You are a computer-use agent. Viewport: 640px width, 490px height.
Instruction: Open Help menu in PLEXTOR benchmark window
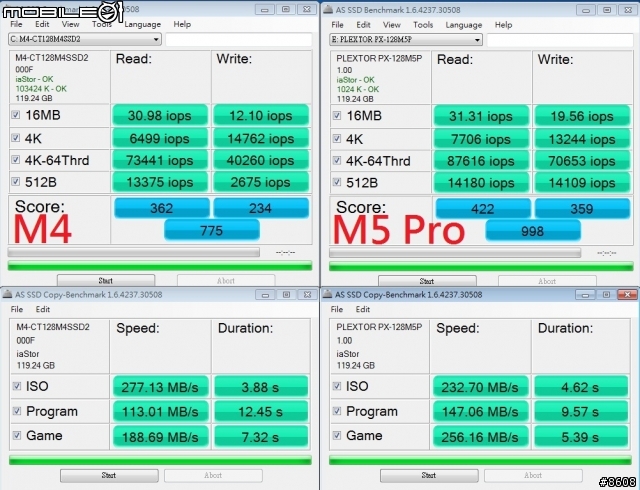[x=503, y=24]
